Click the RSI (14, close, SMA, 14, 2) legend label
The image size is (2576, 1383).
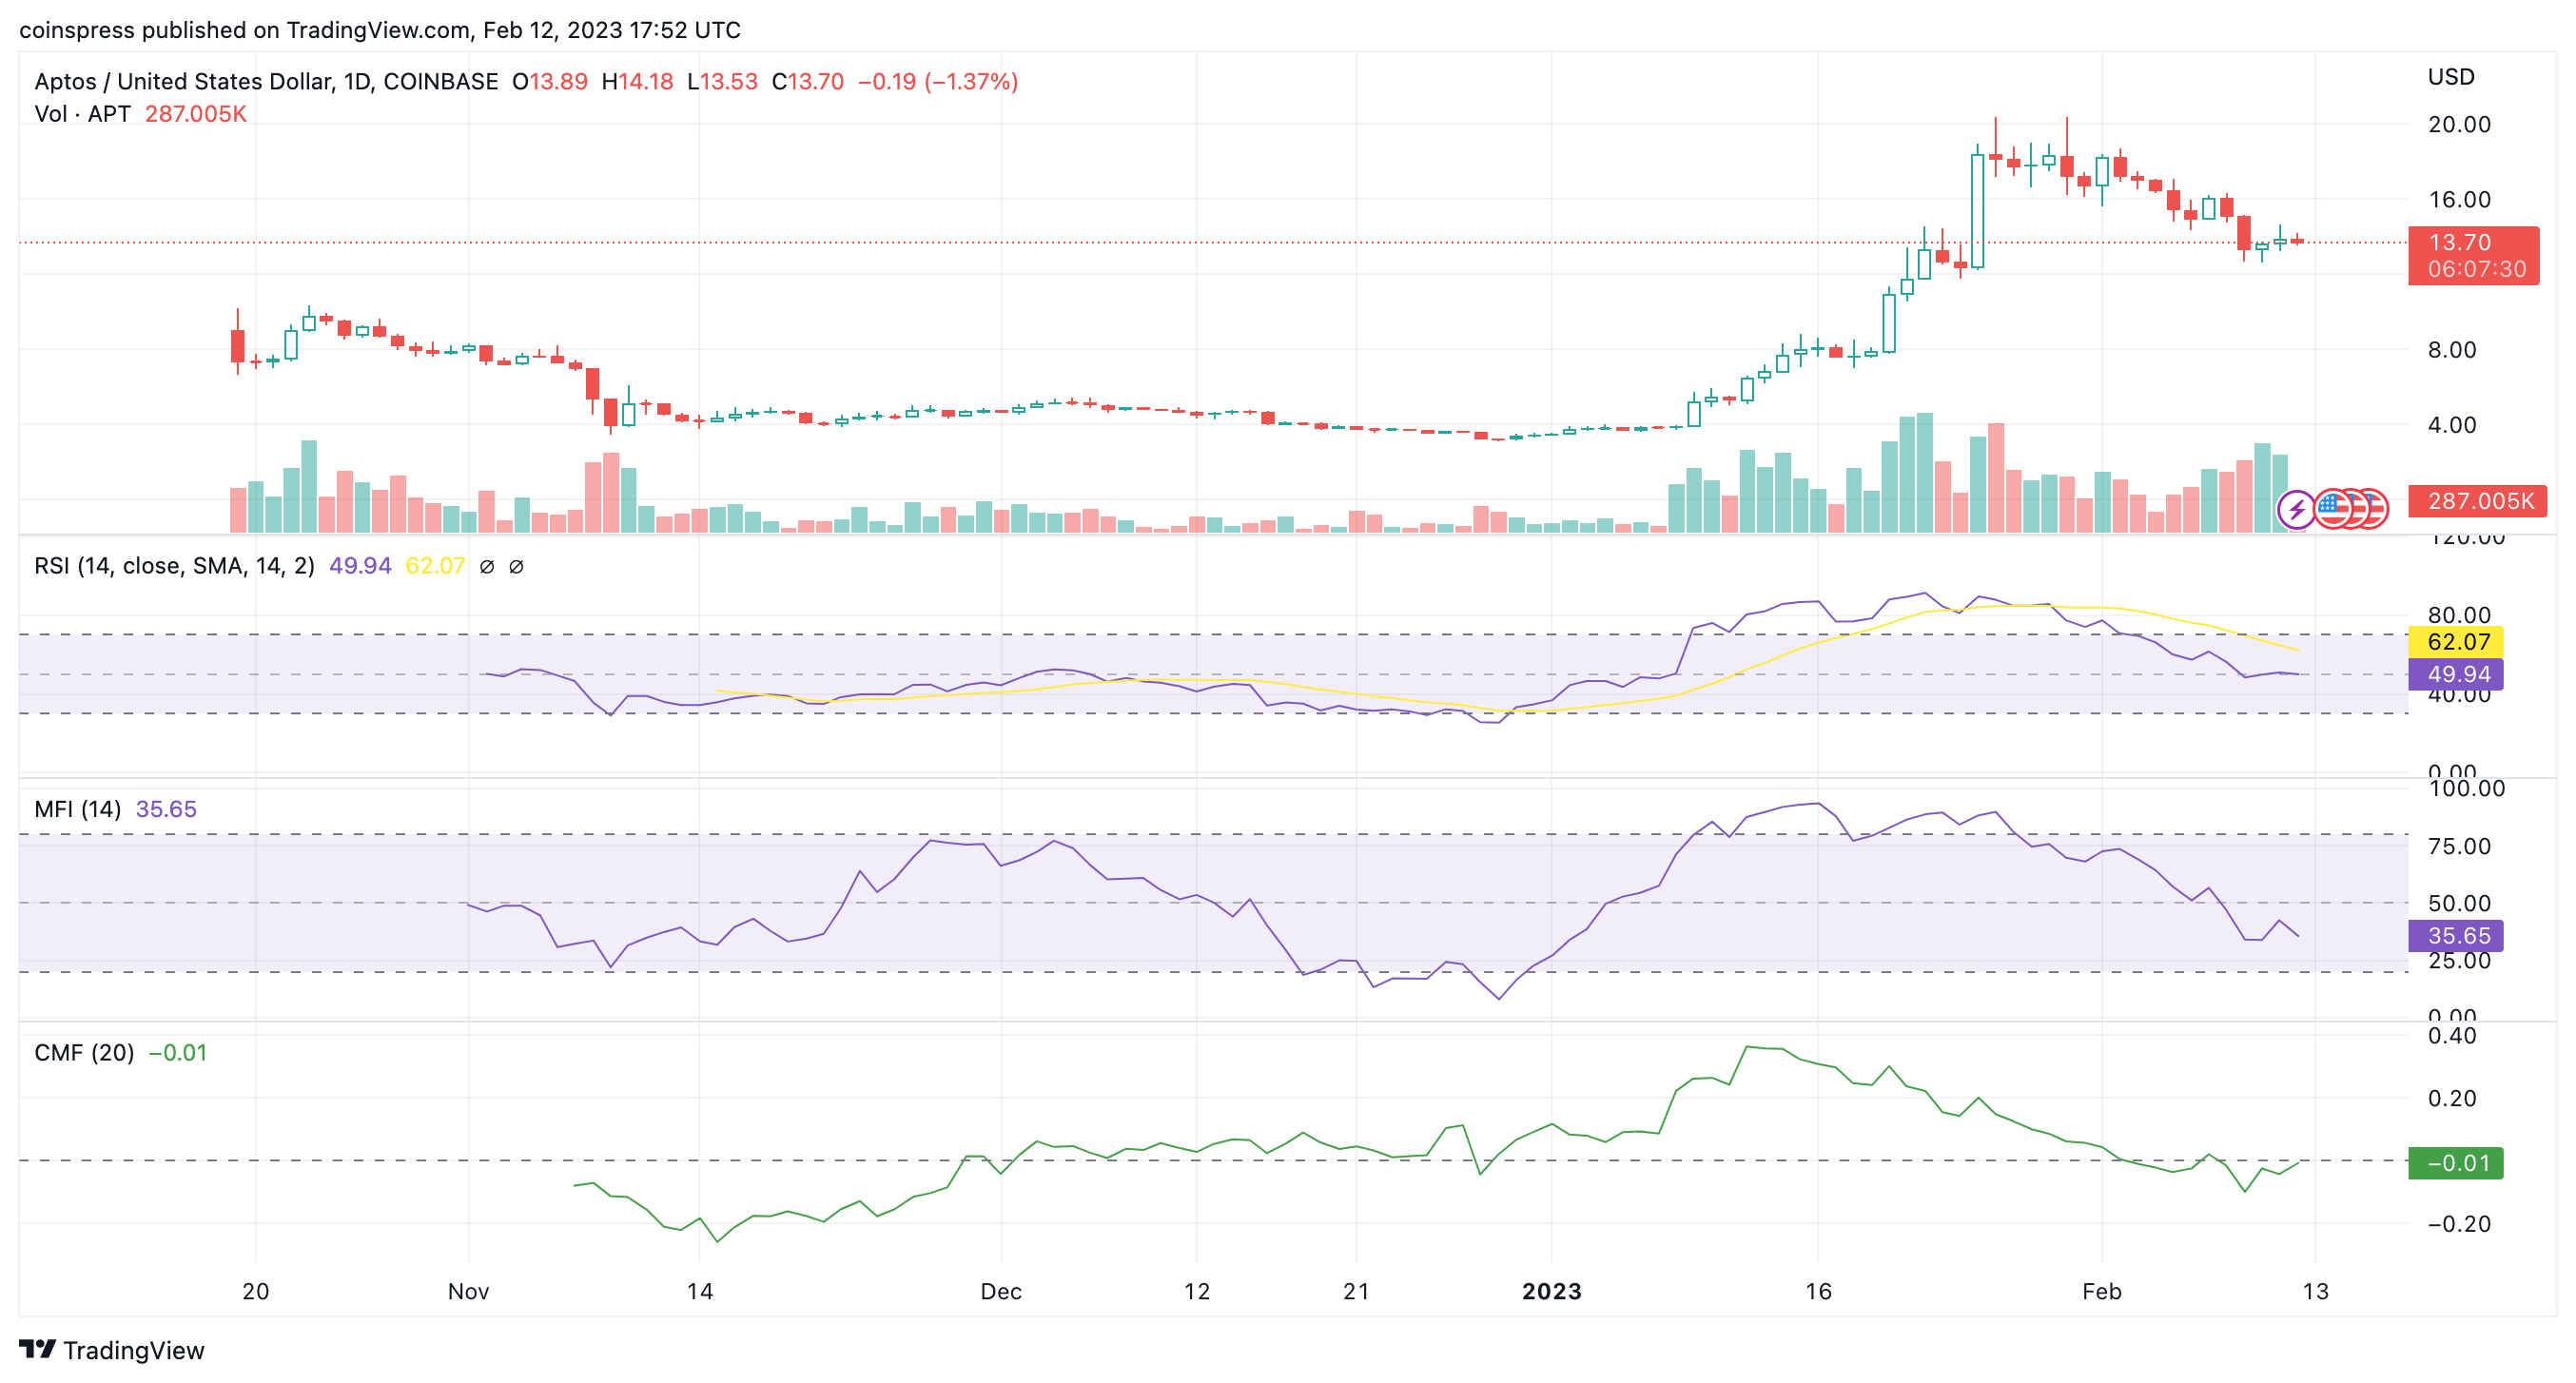click(x=174, y=566)
